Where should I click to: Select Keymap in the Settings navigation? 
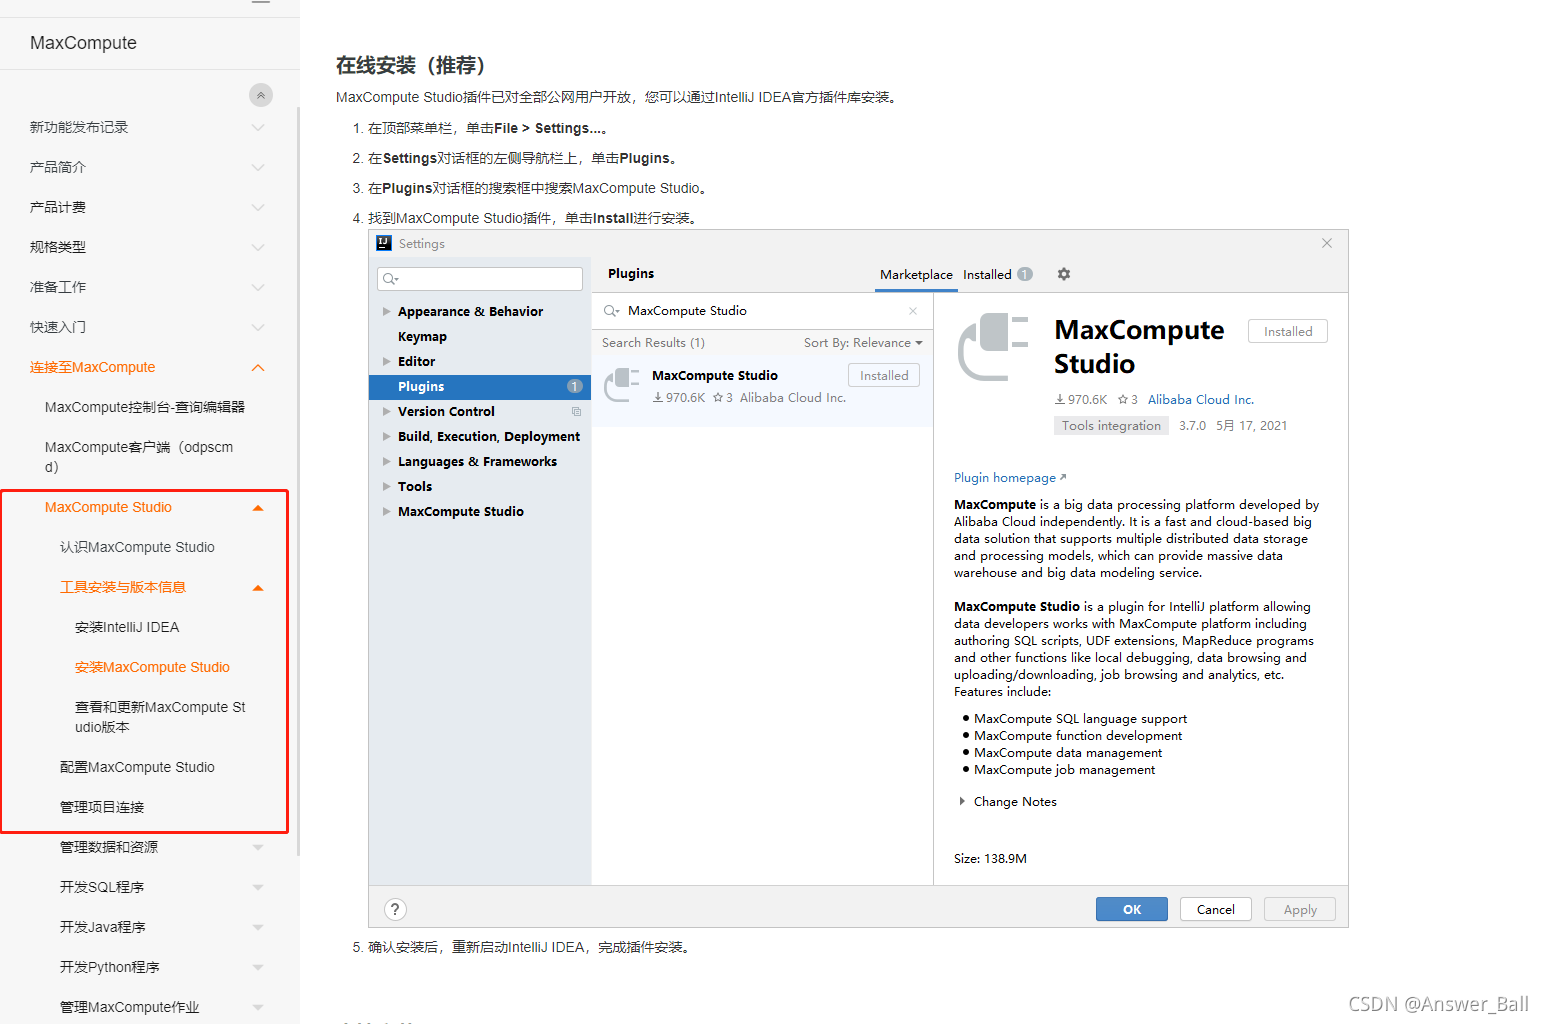(422, 336)
